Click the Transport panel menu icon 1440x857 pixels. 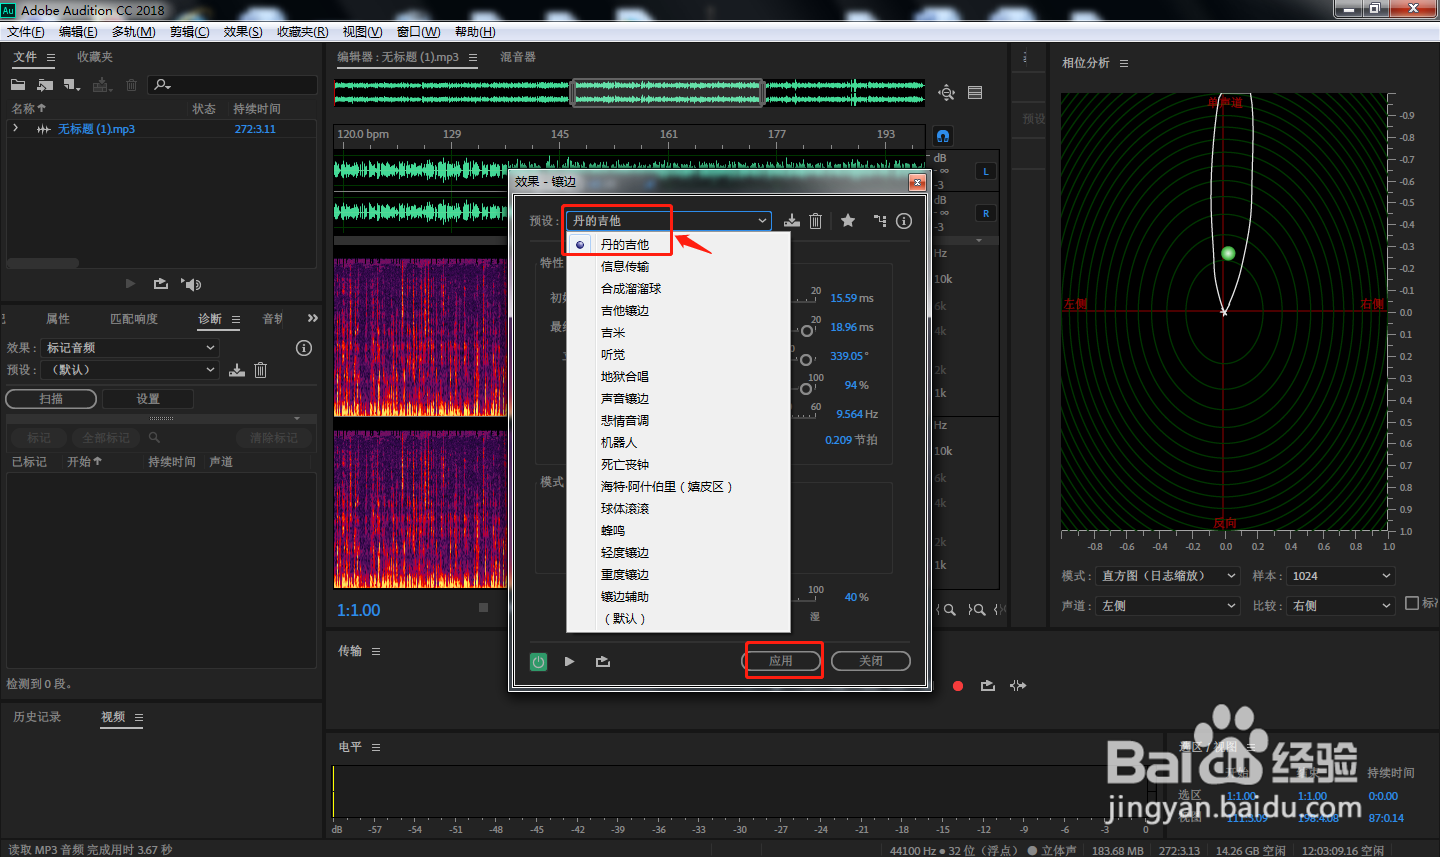(x=376, y=651)
